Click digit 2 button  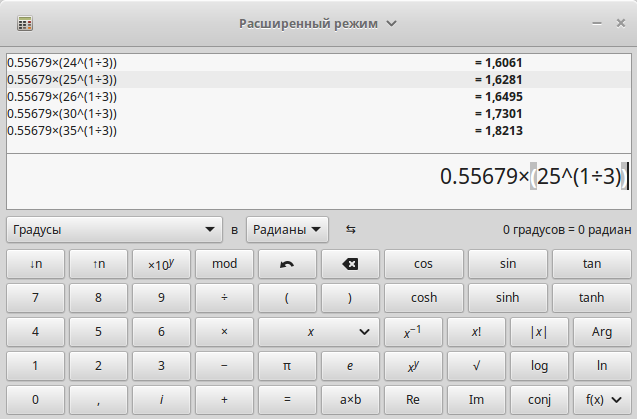point(98,366)
